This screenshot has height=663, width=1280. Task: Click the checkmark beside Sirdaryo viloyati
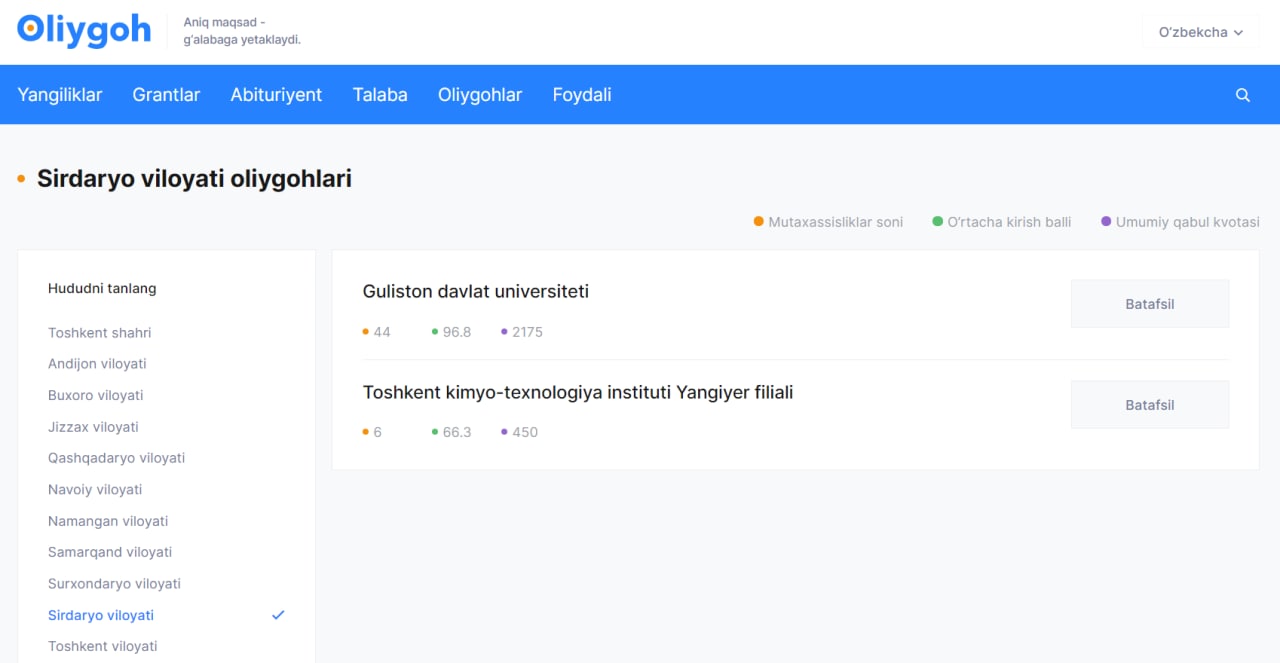278,615
